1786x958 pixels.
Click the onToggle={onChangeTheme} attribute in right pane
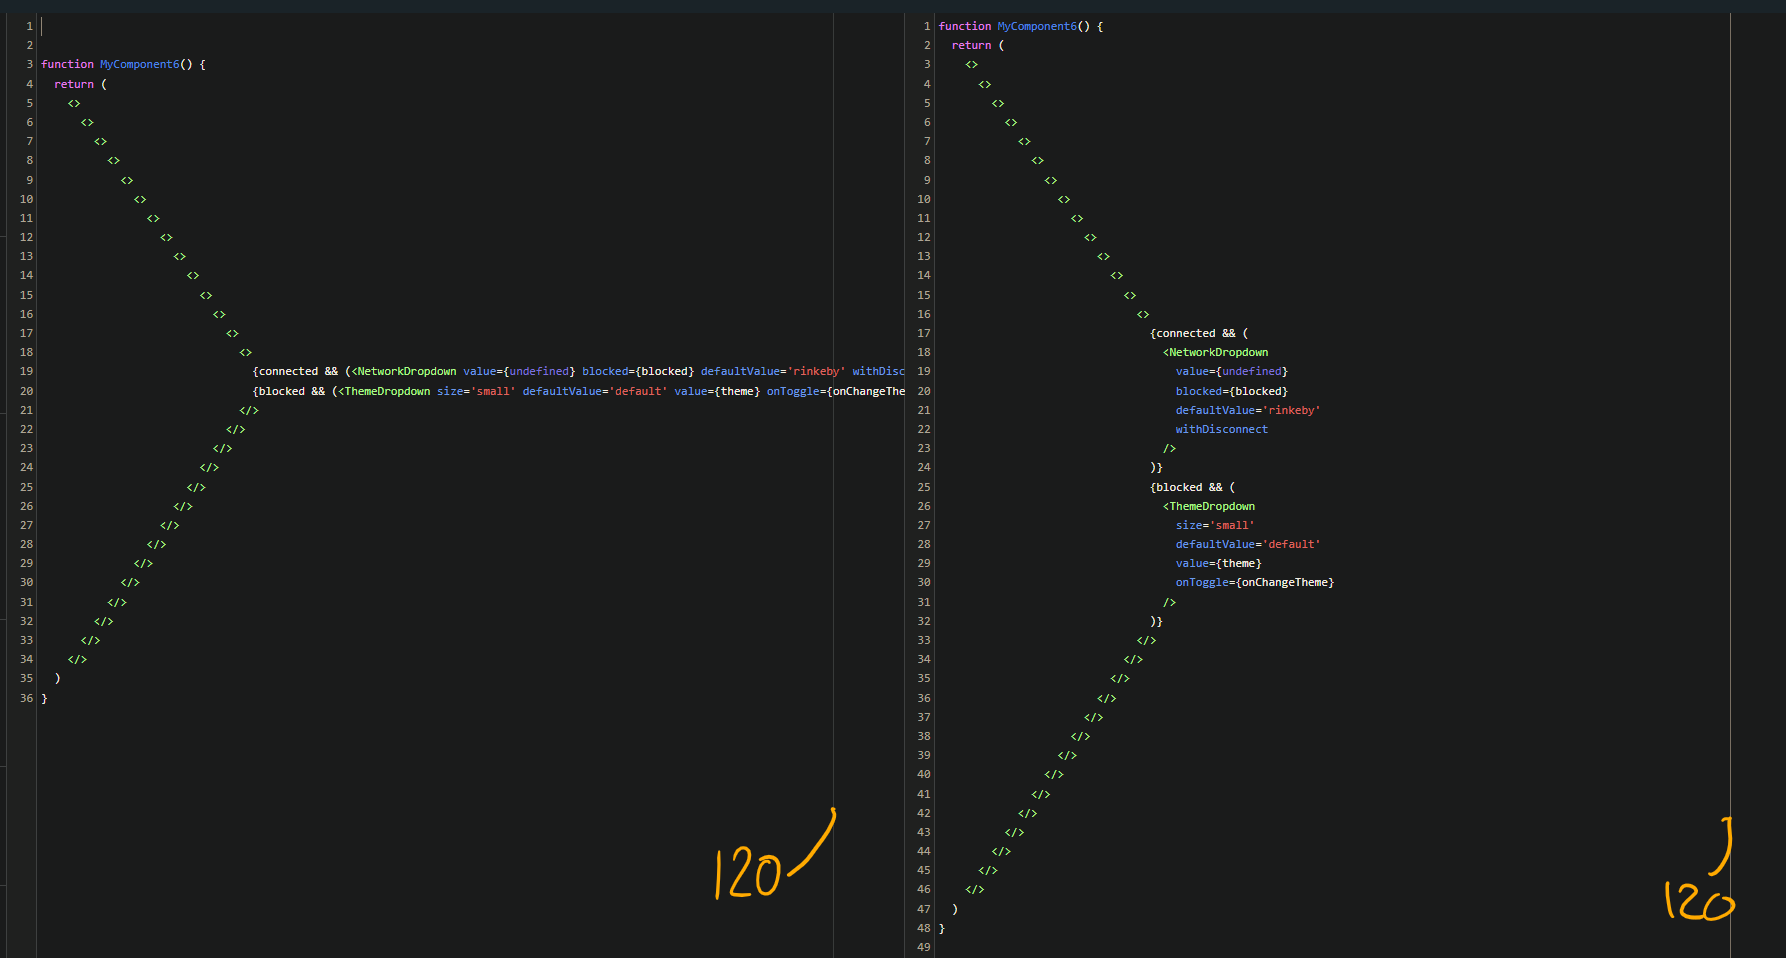1254,582
